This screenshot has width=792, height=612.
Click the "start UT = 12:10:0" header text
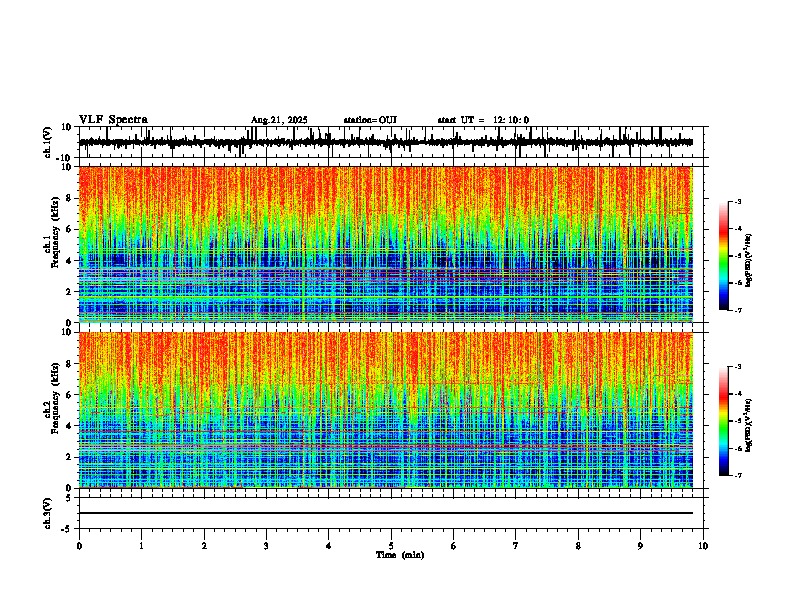point(483,120)
